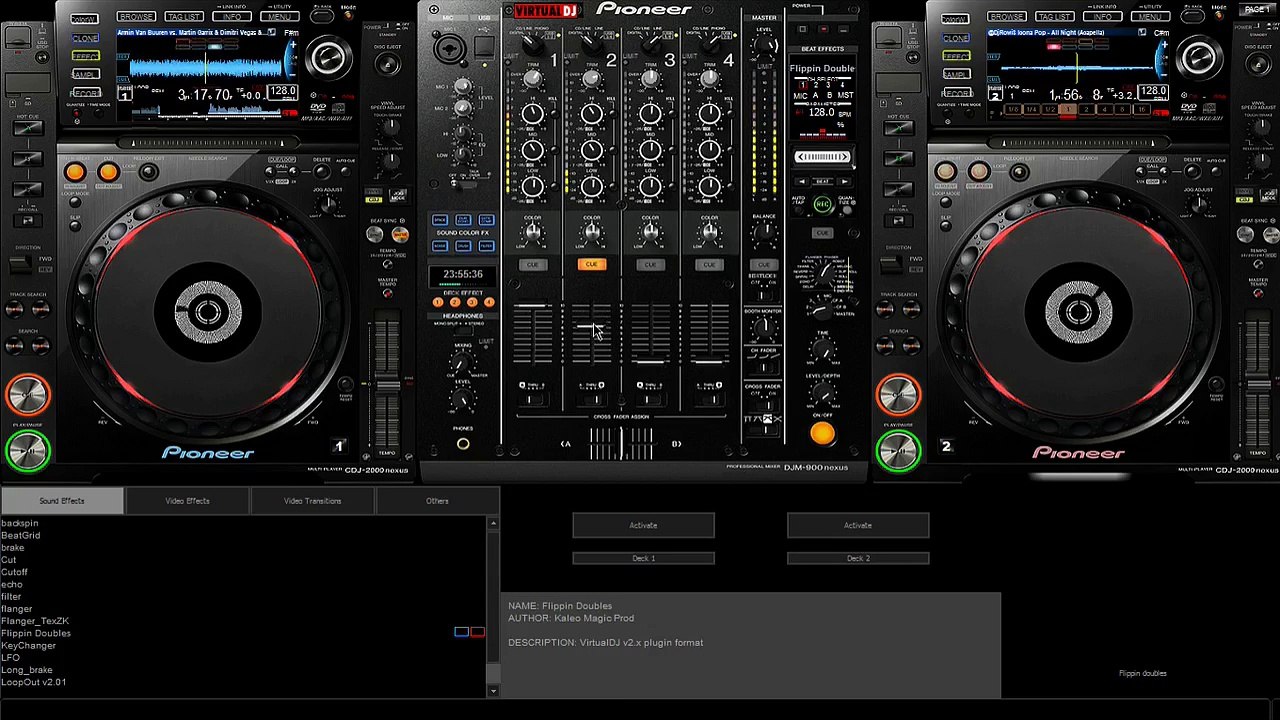The image size is (1280, 720).
Task: Select KeyChanger in the effects list
Action: click(28, 646)
